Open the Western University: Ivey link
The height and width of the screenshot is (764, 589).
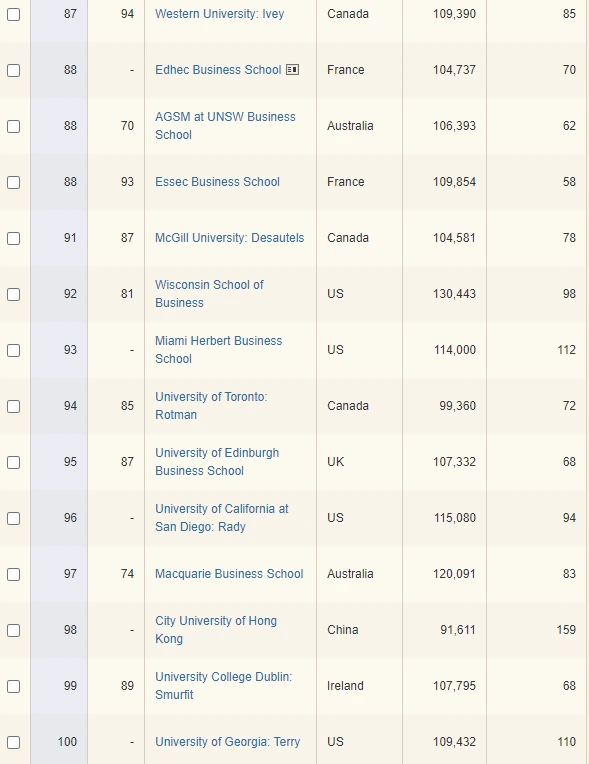[x=219, y=14]
